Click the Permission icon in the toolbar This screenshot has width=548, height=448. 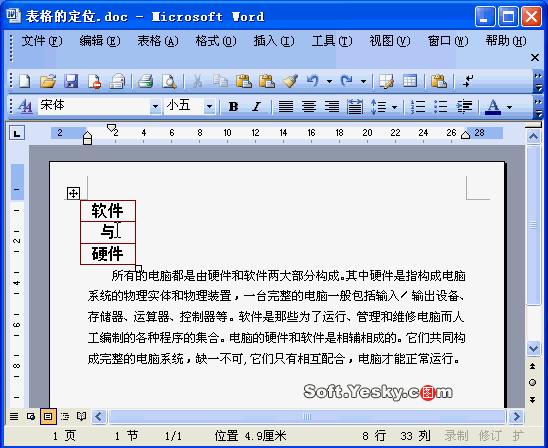coord(94,81)
